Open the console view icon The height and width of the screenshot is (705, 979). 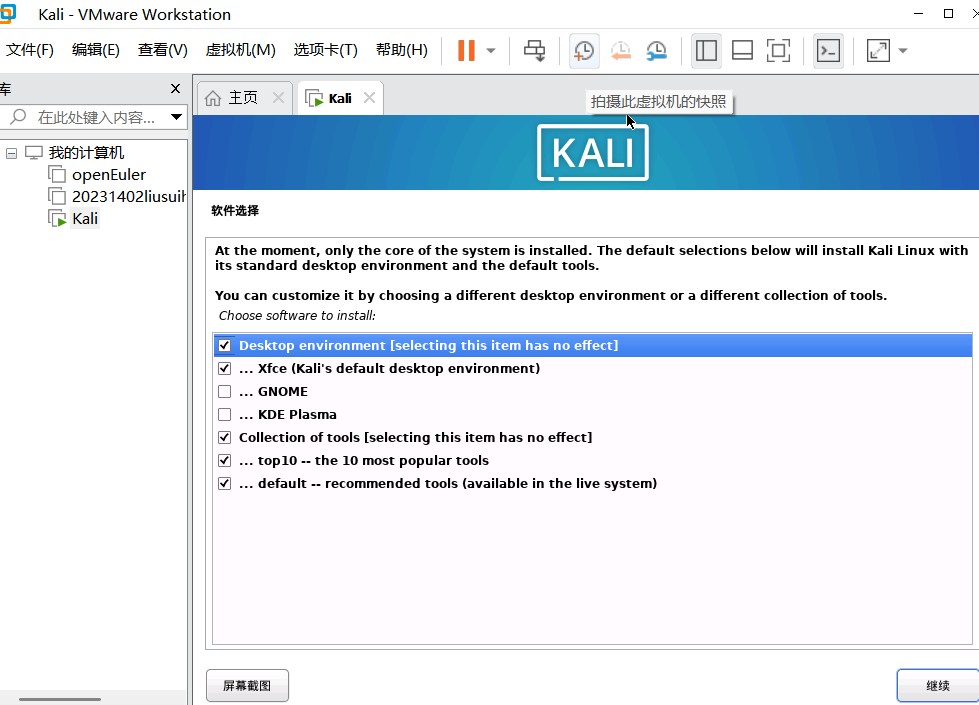(829, 51)
